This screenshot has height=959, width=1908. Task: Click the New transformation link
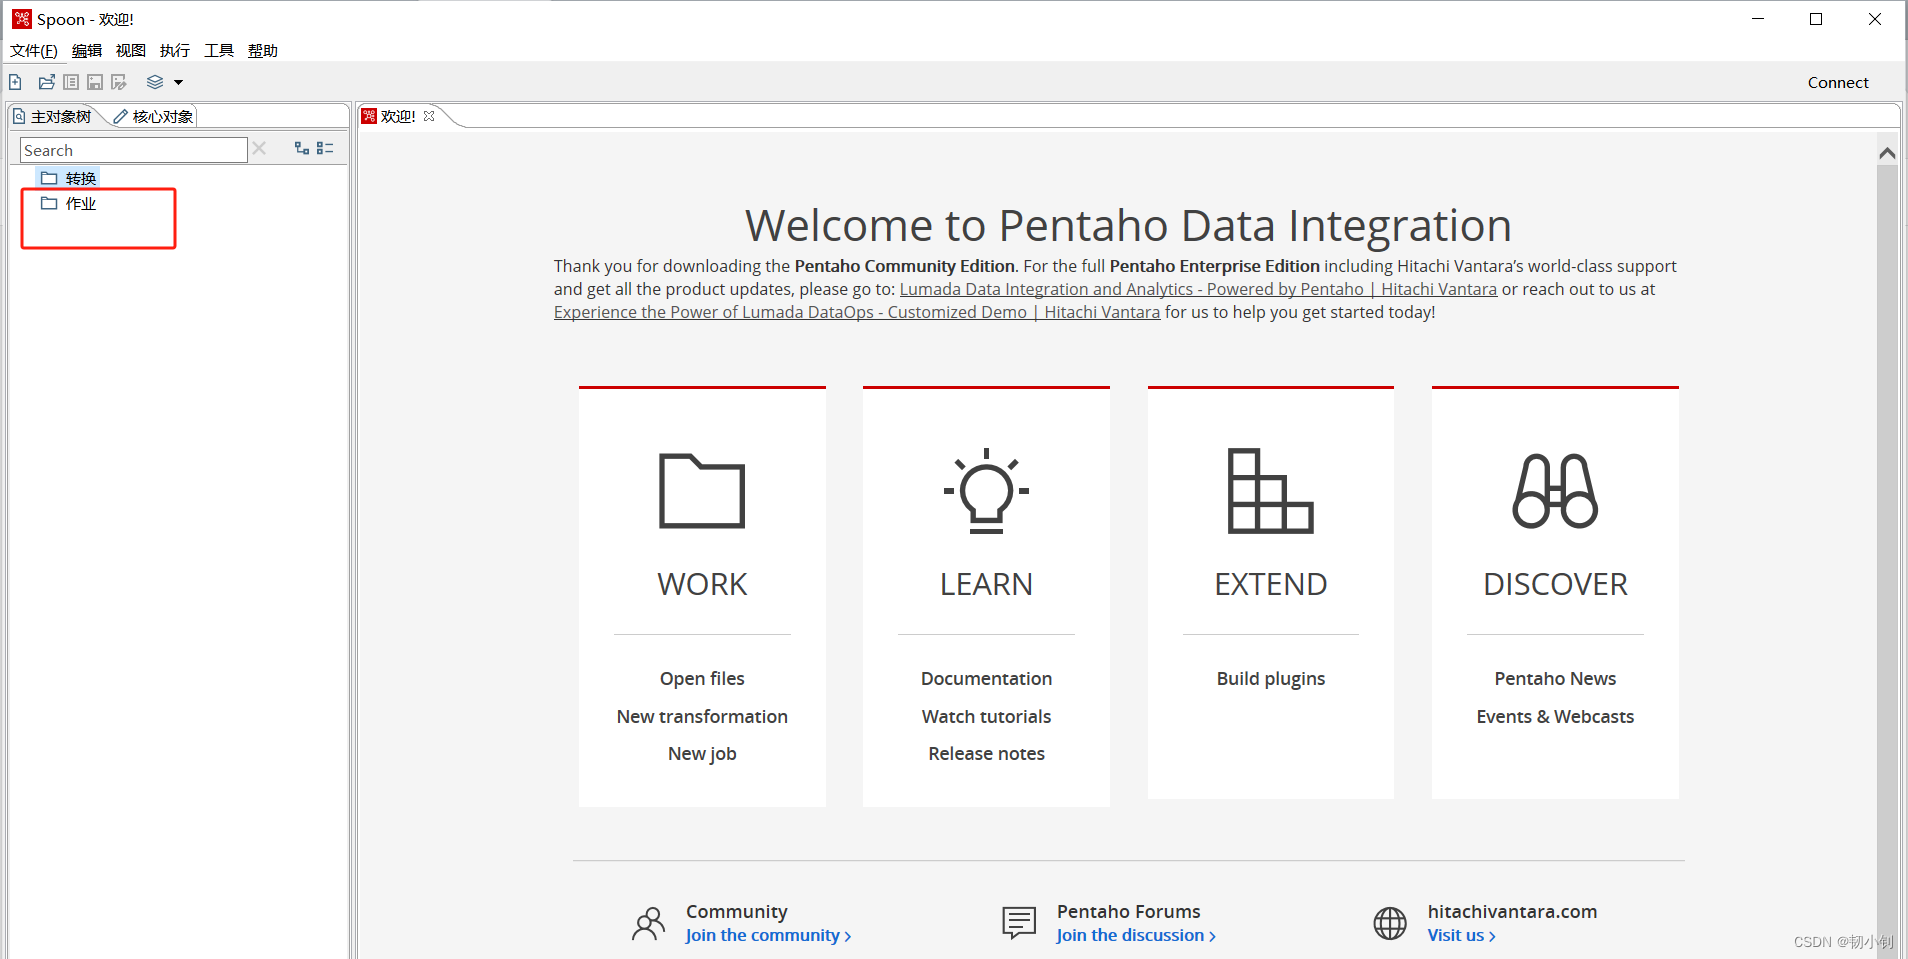click(x=702, y=716)
